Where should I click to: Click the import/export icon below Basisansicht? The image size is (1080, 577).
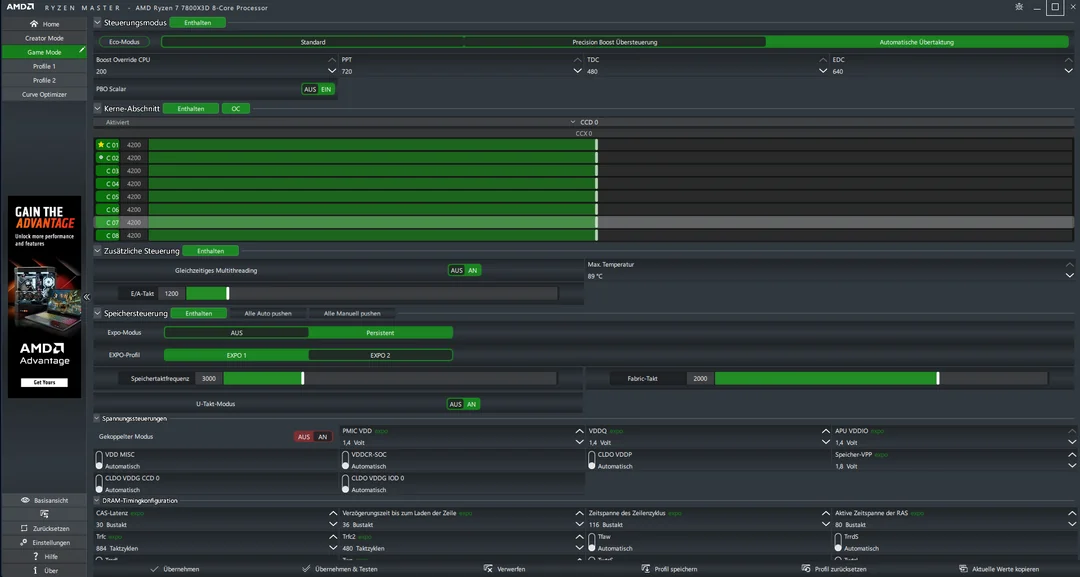pos(44,514)
